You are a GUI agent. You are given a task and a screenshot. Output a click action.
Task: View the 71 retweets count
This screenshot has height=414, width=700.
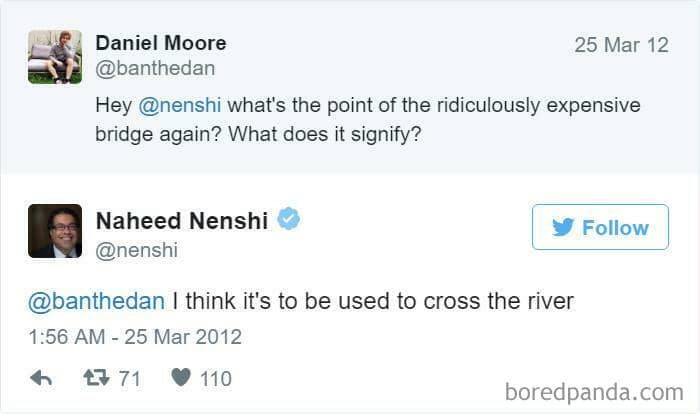pos(129,379)
